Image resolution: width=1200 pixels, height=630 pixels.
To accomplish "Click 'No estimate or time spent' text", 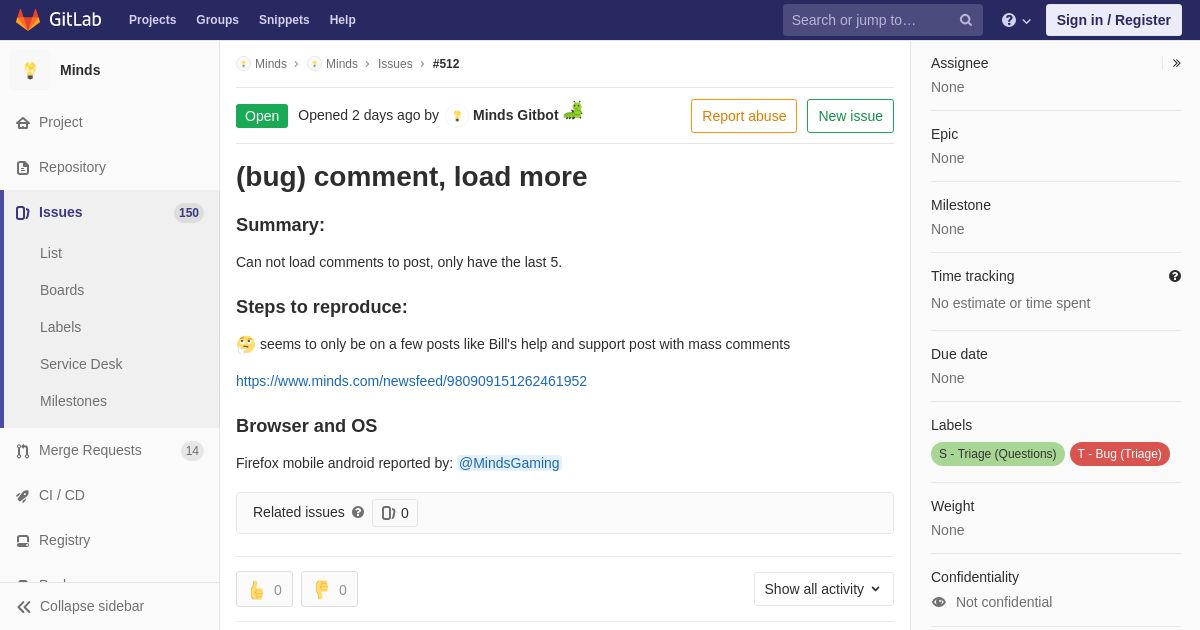I will tap(1010, 303).
